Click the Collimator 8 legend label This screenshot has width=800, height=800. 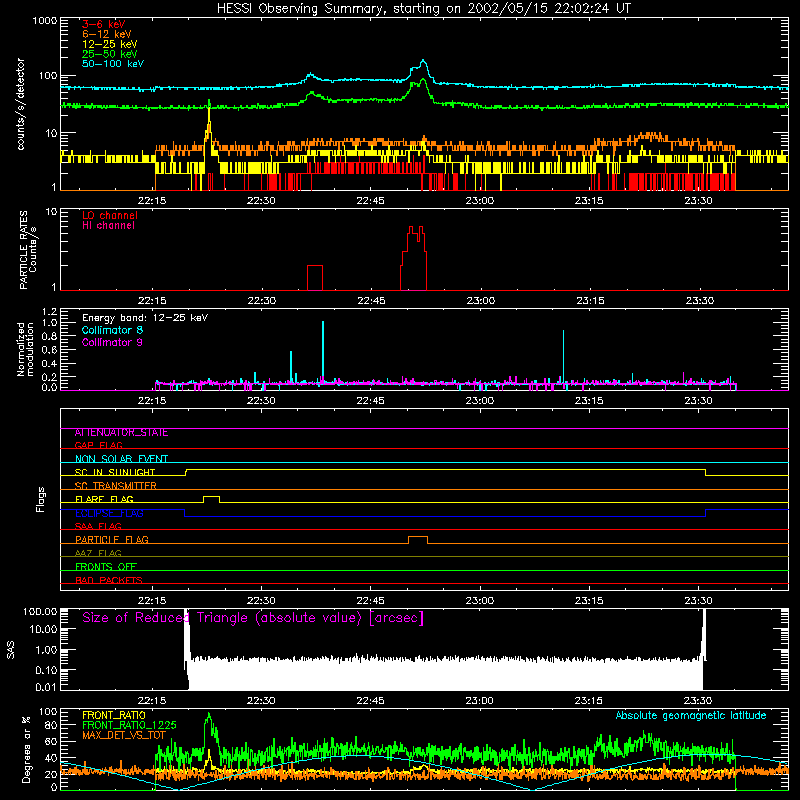pyautogui.click(x=112, y=330)
